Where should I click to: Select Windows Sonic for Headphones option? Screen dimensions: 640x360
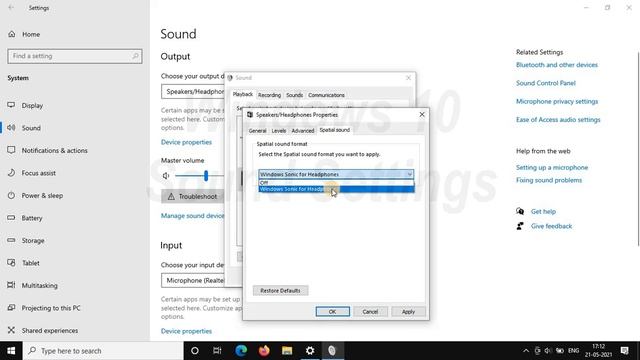click(336, 189)
